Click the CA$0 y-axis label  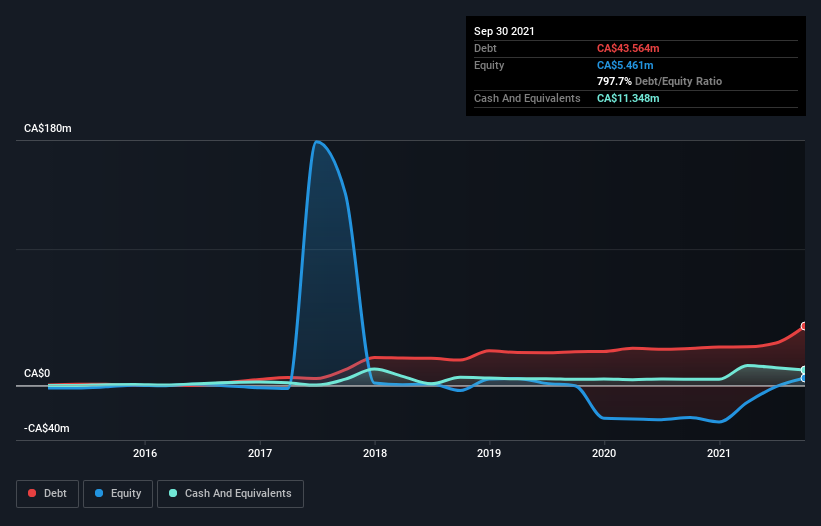pyautogui.click(x=37, y=373)
